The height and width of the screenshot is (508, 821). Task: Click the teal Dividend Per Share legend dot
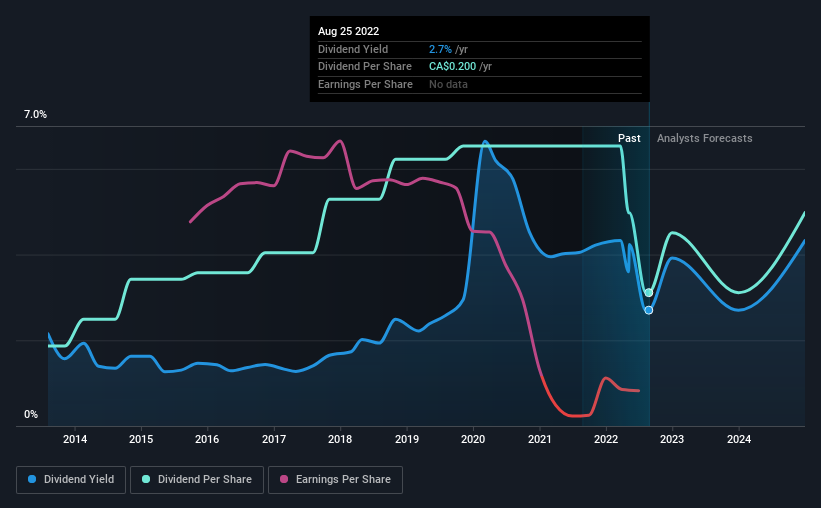point(146,479)
